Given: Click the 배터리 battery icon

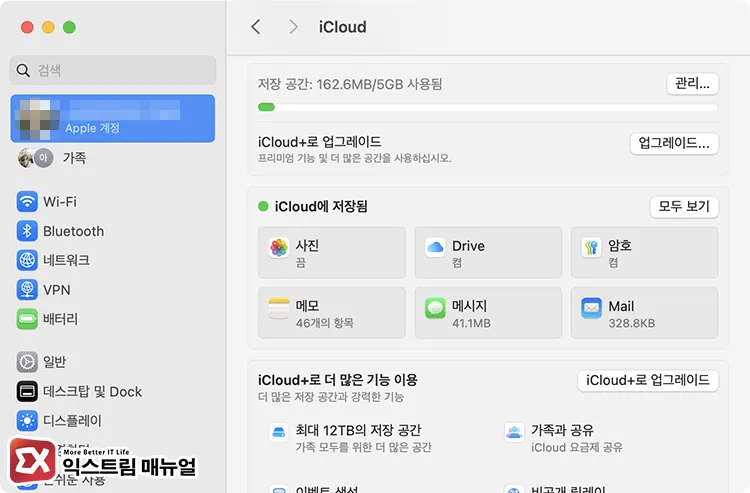Looking at the screenshot, I should coord(27,319).
